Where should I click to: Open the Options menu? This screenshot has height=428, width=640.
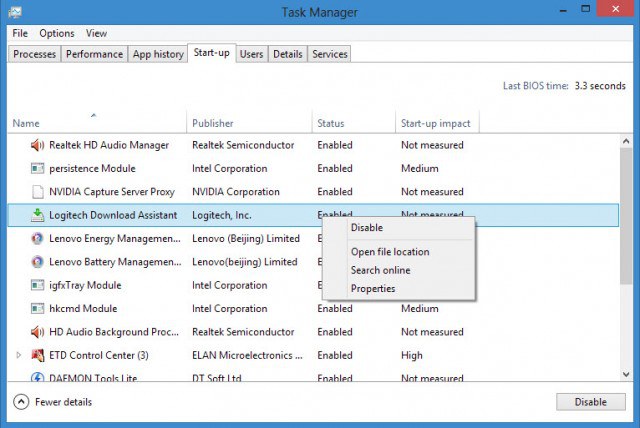(57, 33)
